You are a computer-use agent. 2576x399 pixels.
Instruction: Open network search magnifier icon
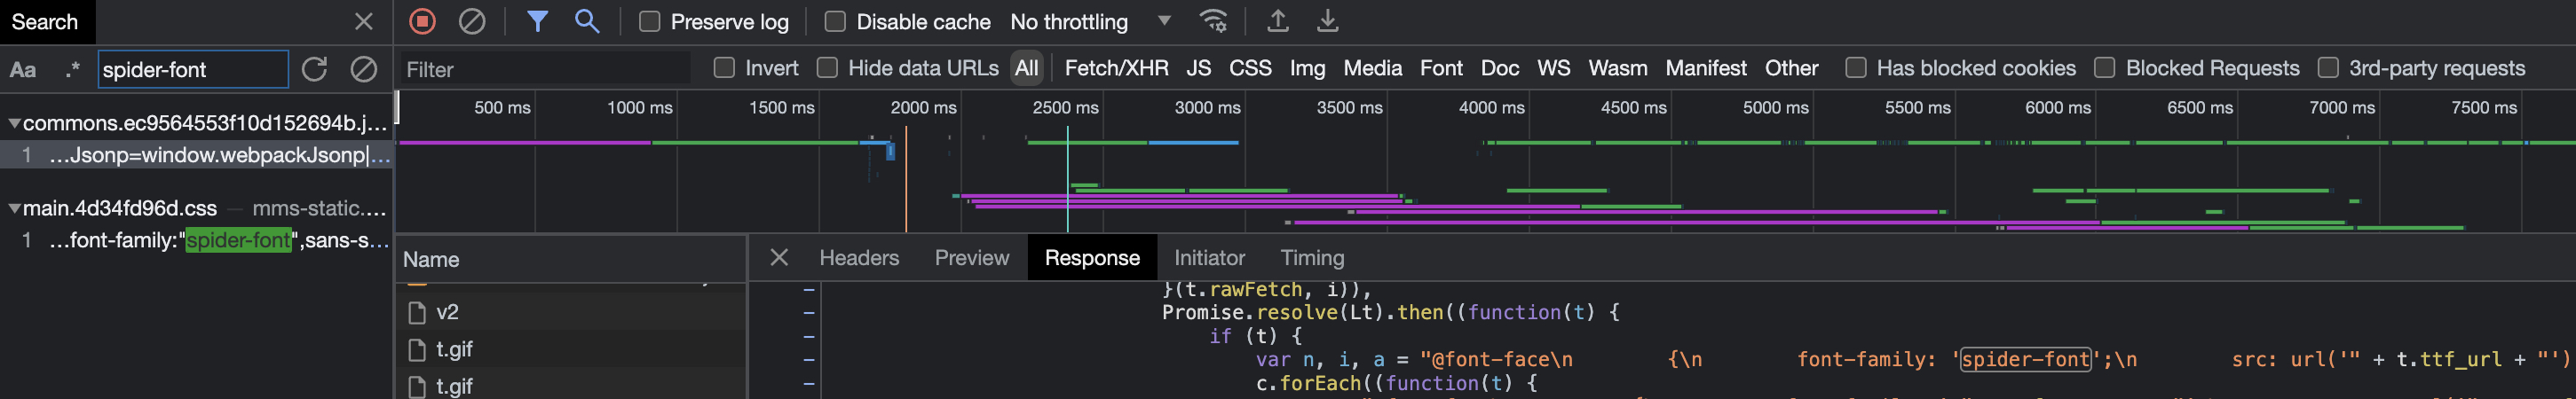587,21
